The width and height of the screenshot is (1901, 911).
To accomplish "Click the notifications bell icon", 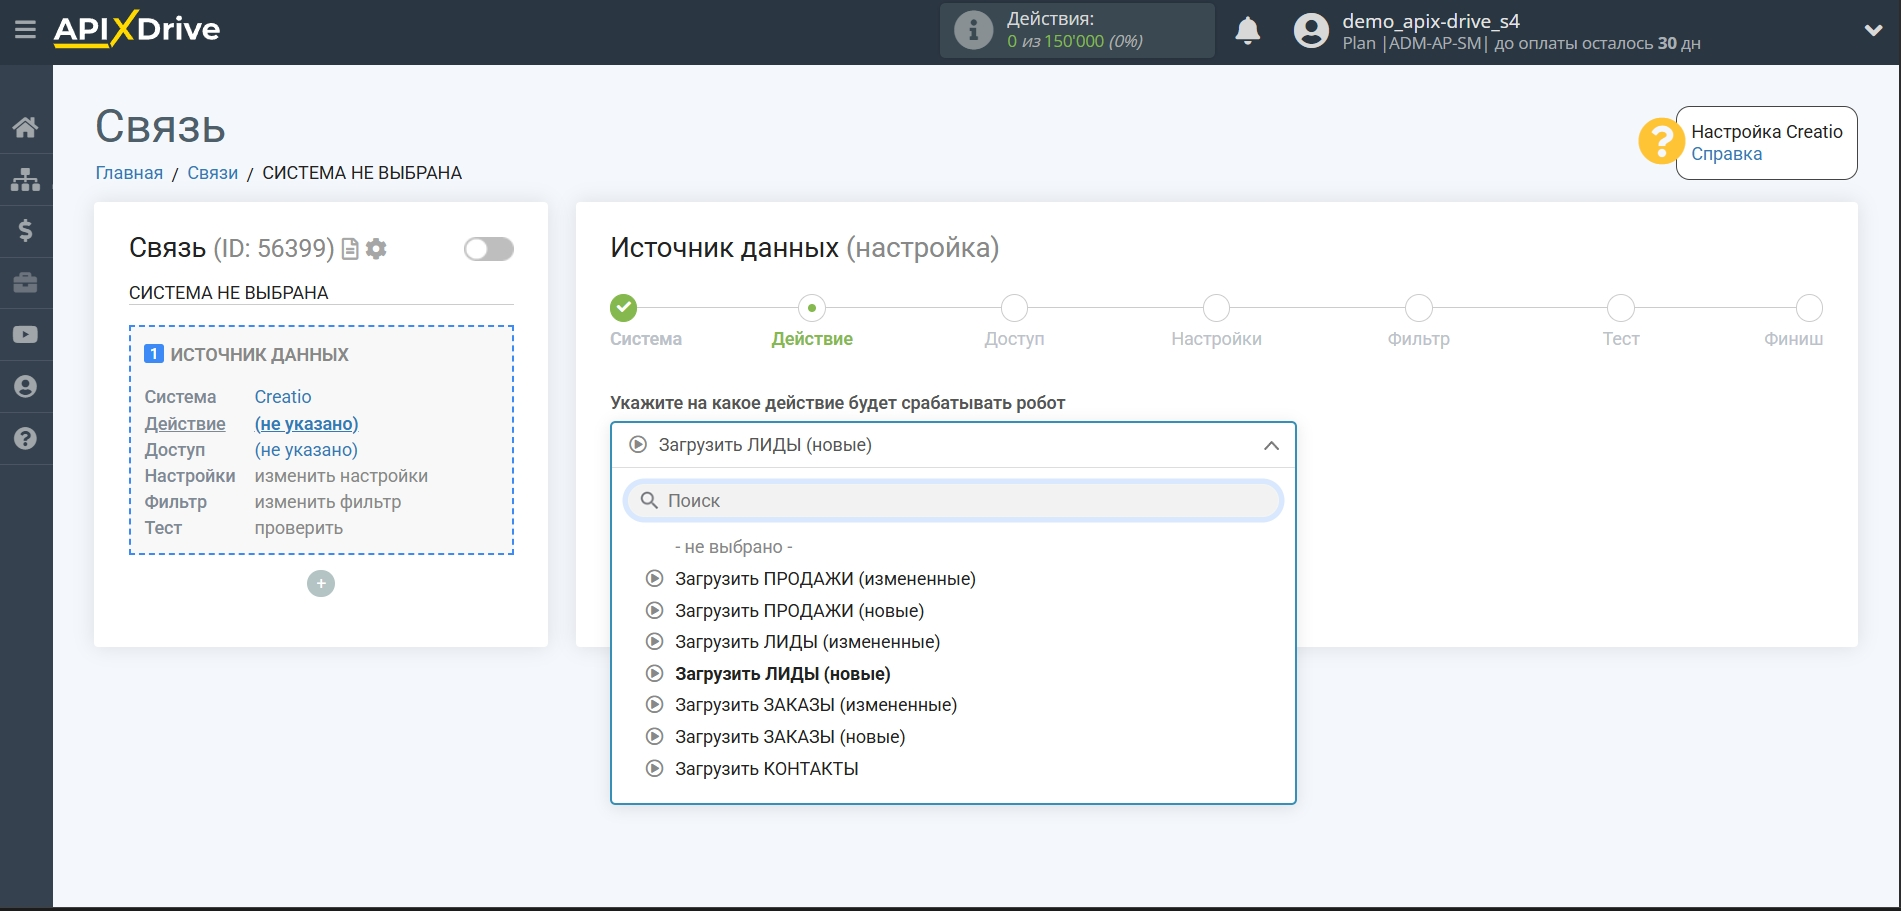I will pyautogui.click(x=1247, y=31).
